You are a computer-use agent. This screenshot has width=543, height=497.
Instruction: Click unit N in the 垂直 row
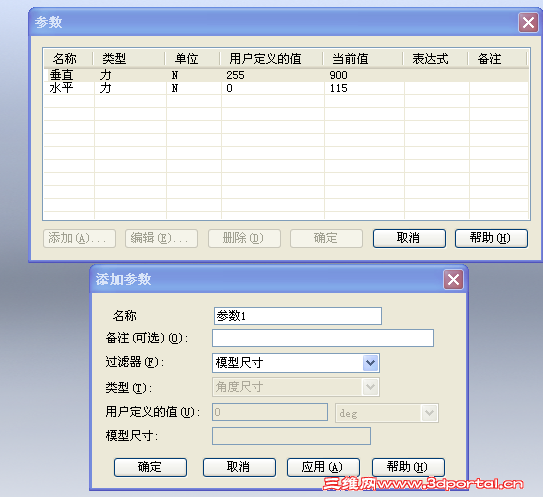[x=175, y=75]
